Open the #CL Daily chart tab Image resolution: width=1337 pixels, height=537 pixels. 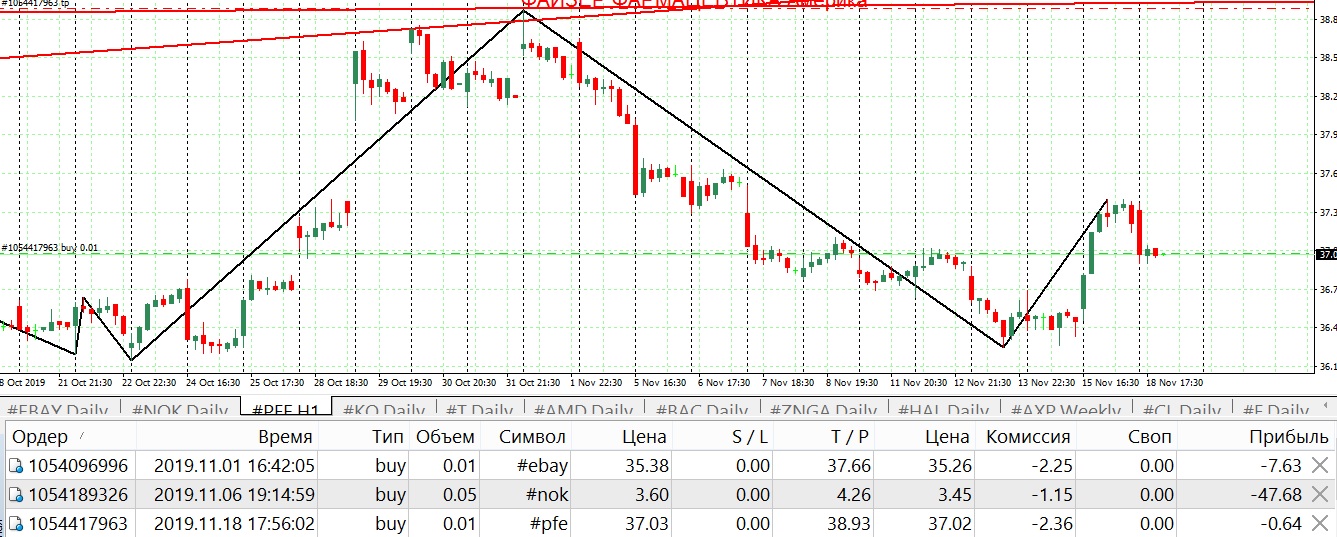click(1182, 409)
